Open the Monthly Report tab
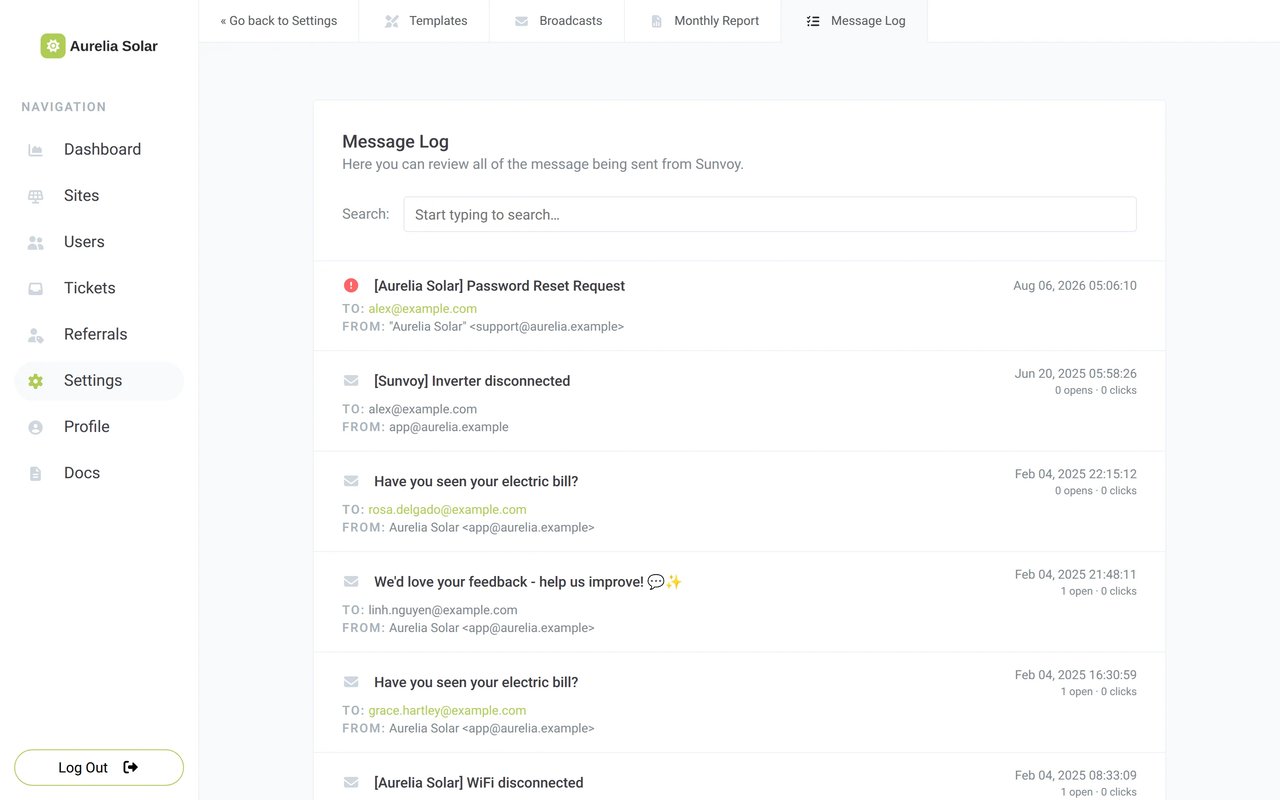1280x800 pixels. point(703,21)
